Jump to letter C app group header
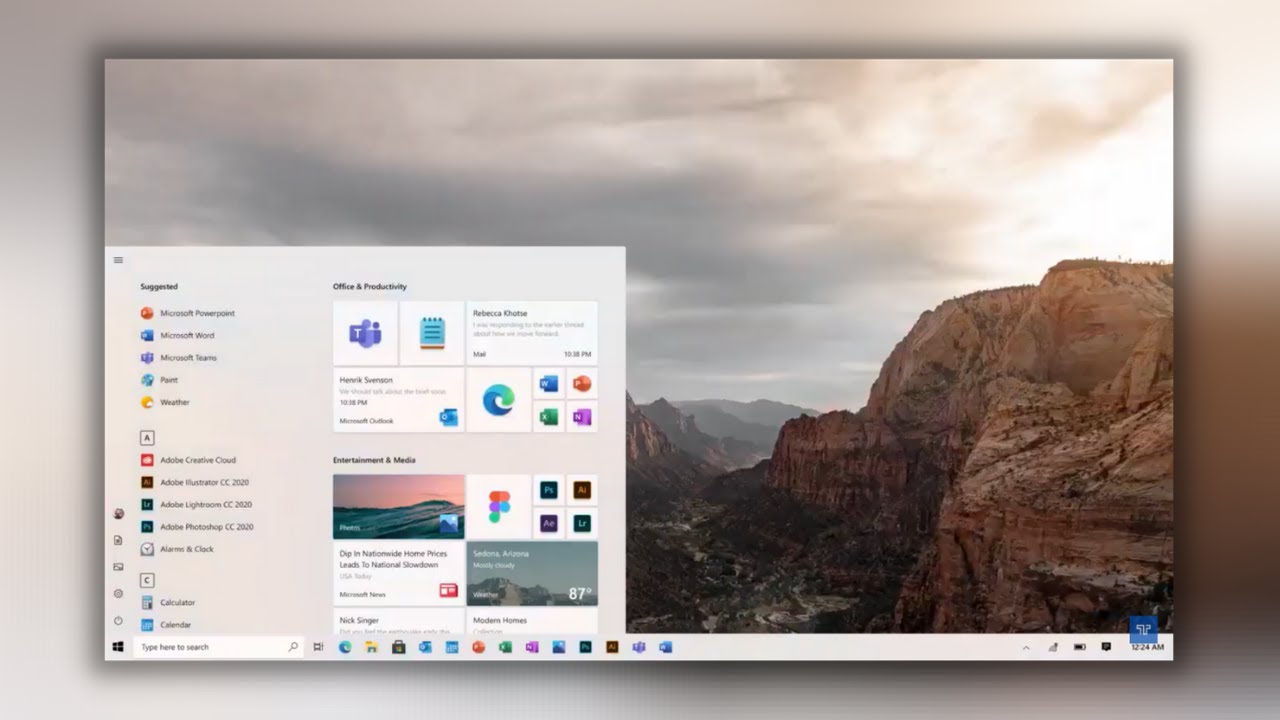This screenshot has width=1280, height=720. tap(147, 580)
